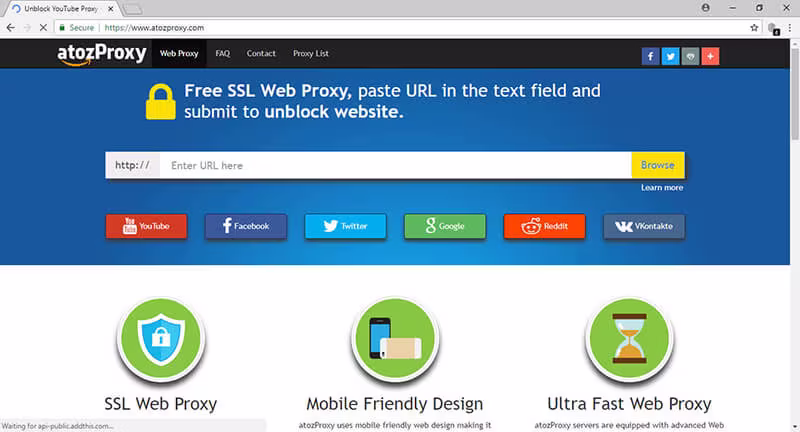The image size is (800, 432).
Task: Open the FAQ menu item
Action: coord(222,54)
